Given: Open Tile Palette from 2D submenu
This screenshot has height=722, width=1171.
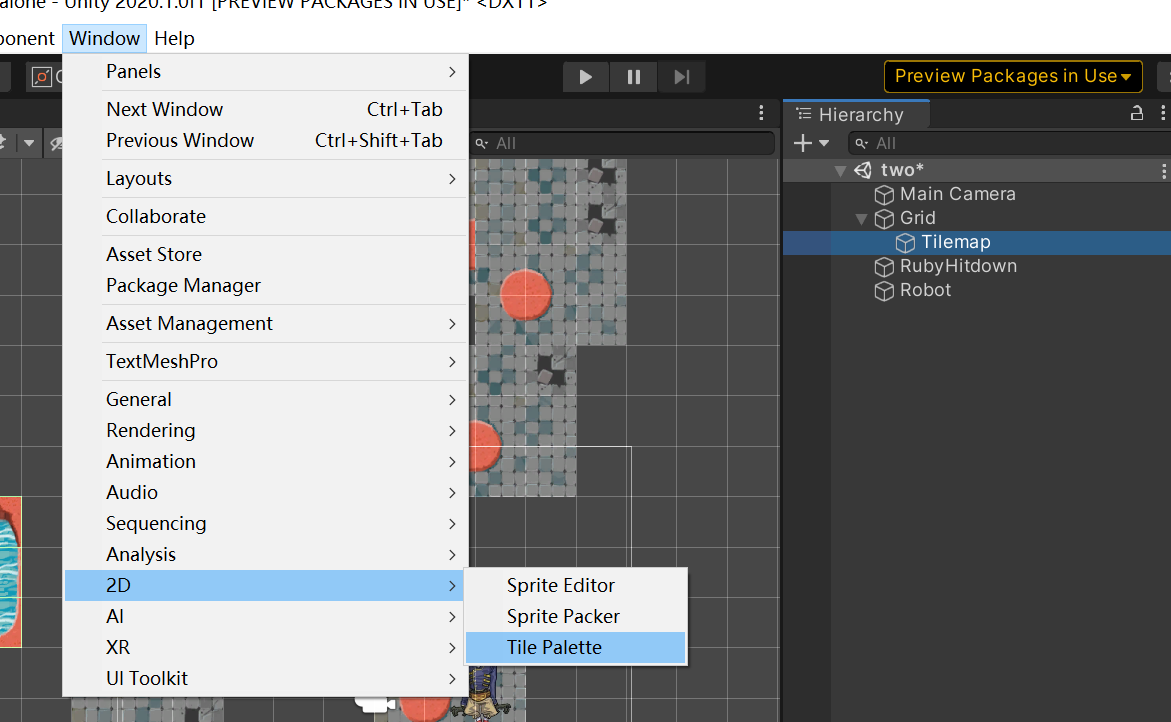Looking at the screenshot, I should 575,647.
